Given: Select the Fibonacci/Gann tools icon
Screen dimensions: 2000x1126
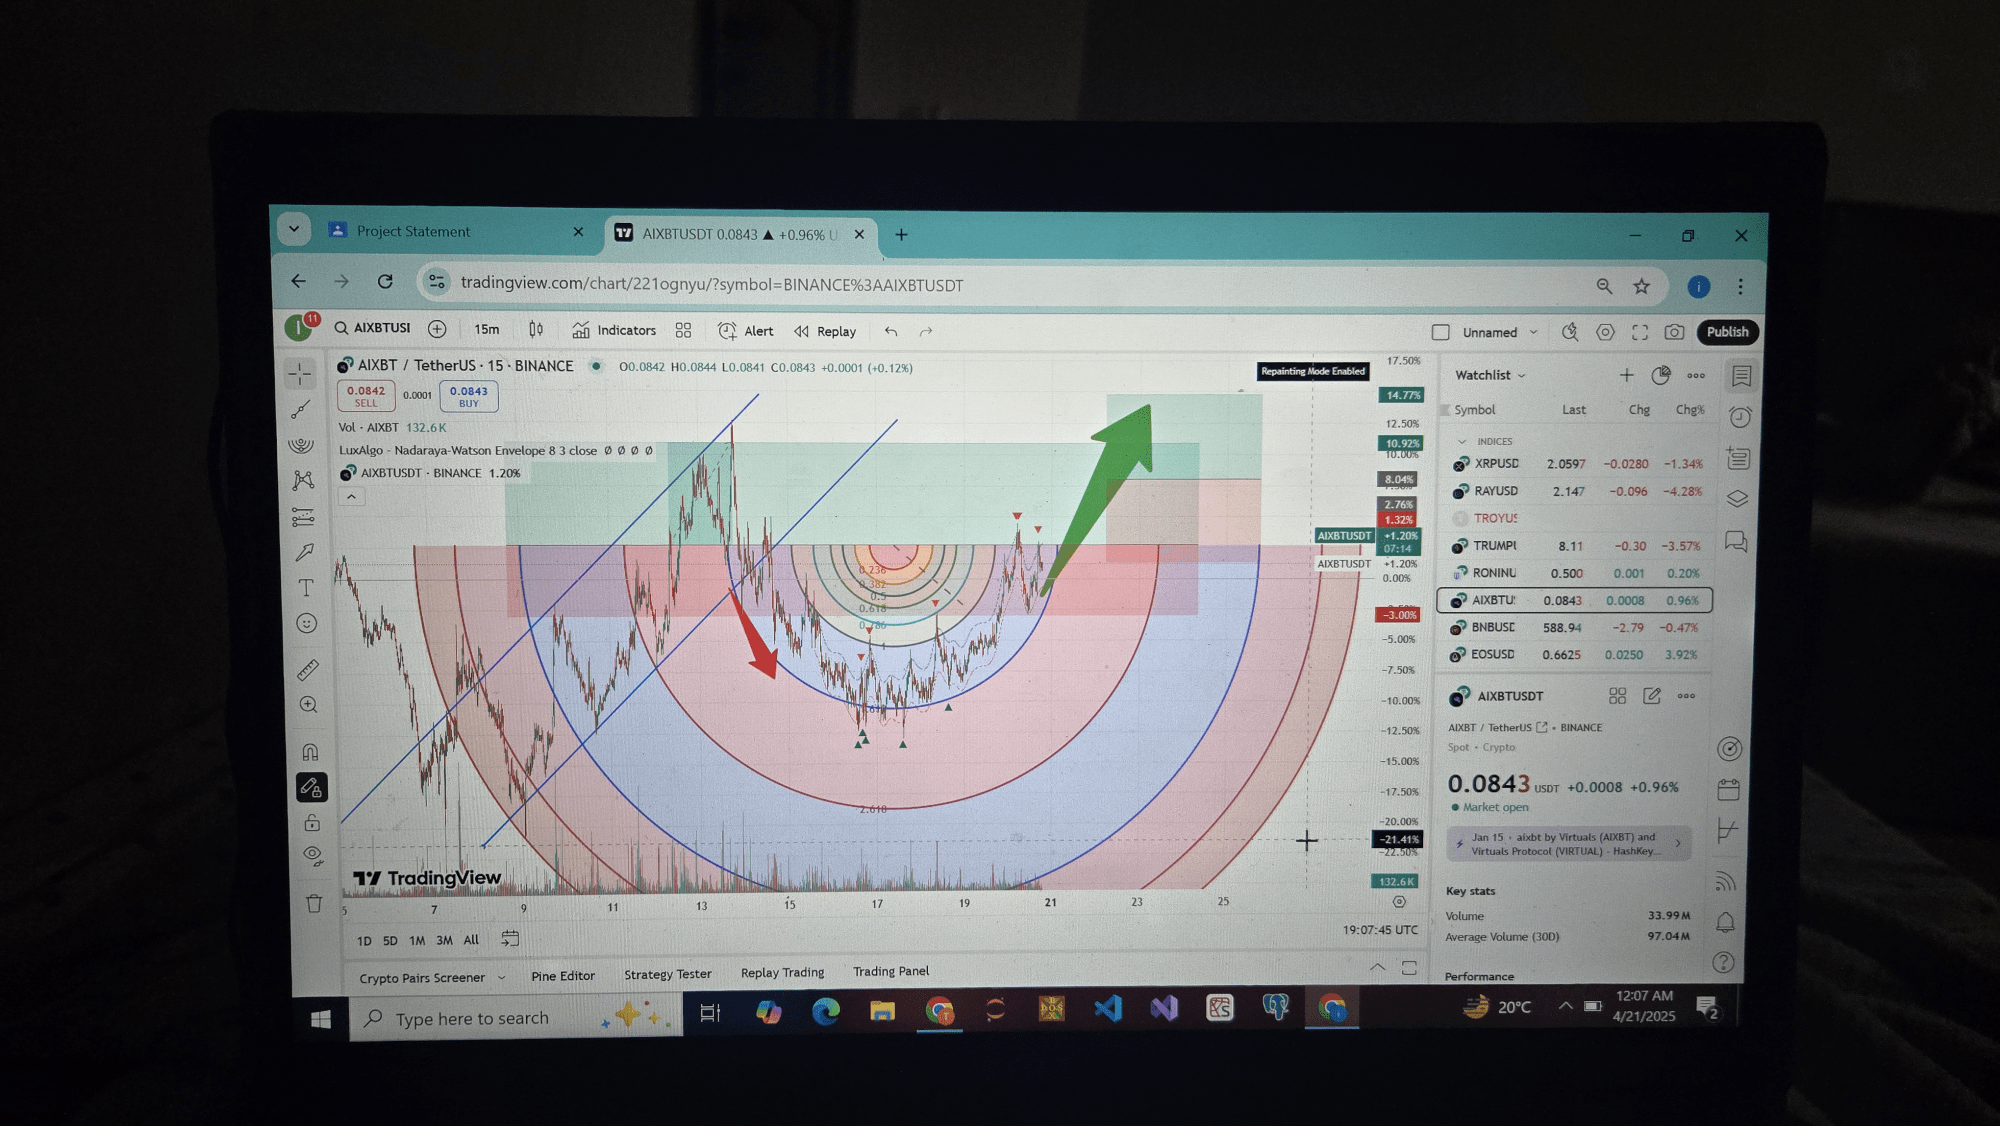Looking at the screenshot, I should [x=301, y=444].
